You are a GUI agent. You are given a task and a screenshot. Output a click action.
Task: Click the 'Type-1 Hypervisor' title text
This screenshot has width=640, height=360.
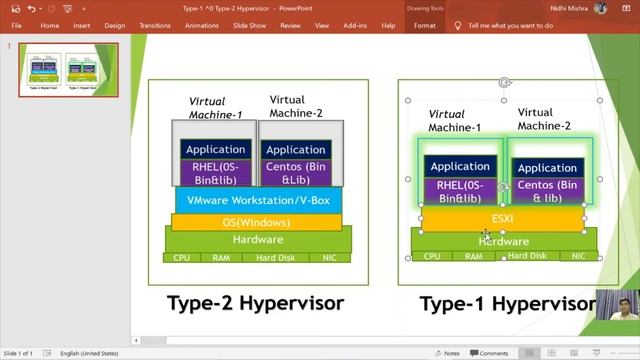coord(507,304)
